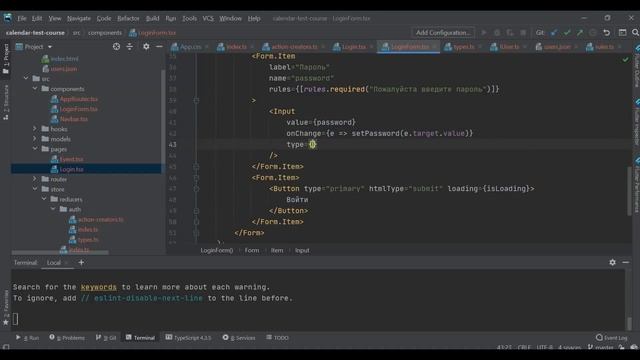This screenshot has width=640, height=360.
Task: Collapse the auth folder
Action: [x=53, y=209]
